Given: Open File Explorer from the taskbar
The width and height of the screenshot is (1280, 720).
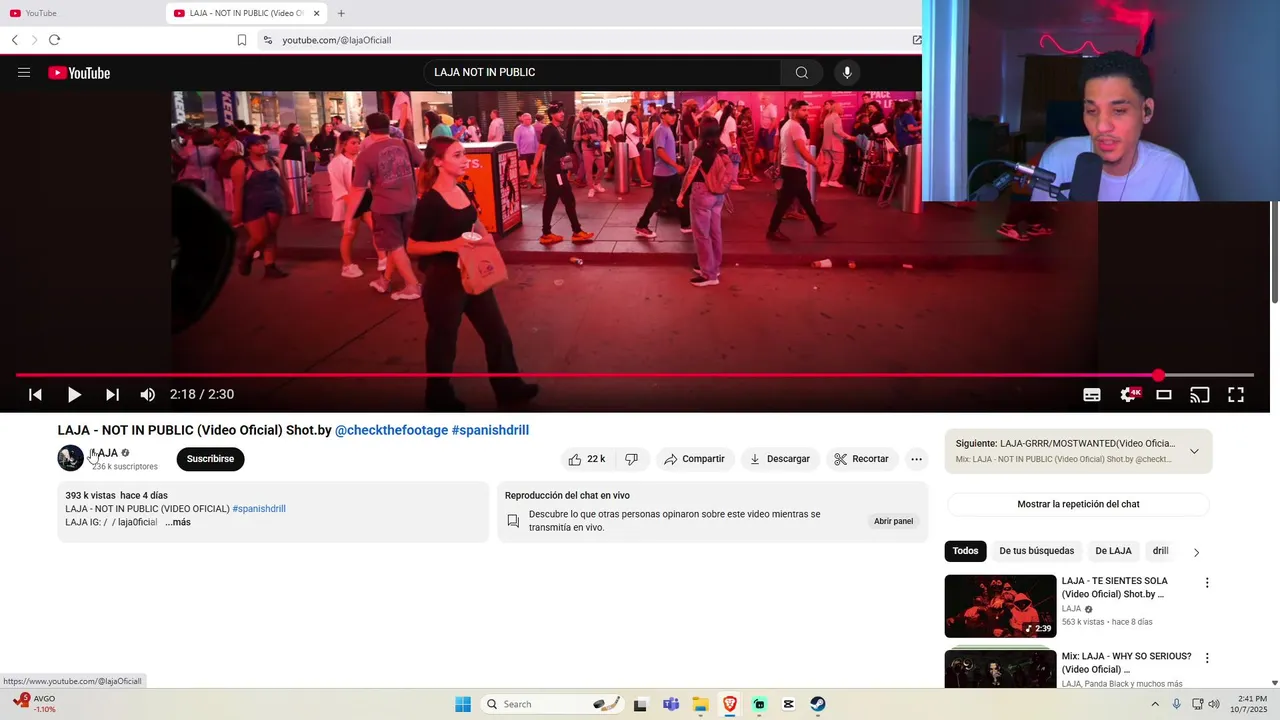Looking at the screenshot, I should click(x=701, y=704).
